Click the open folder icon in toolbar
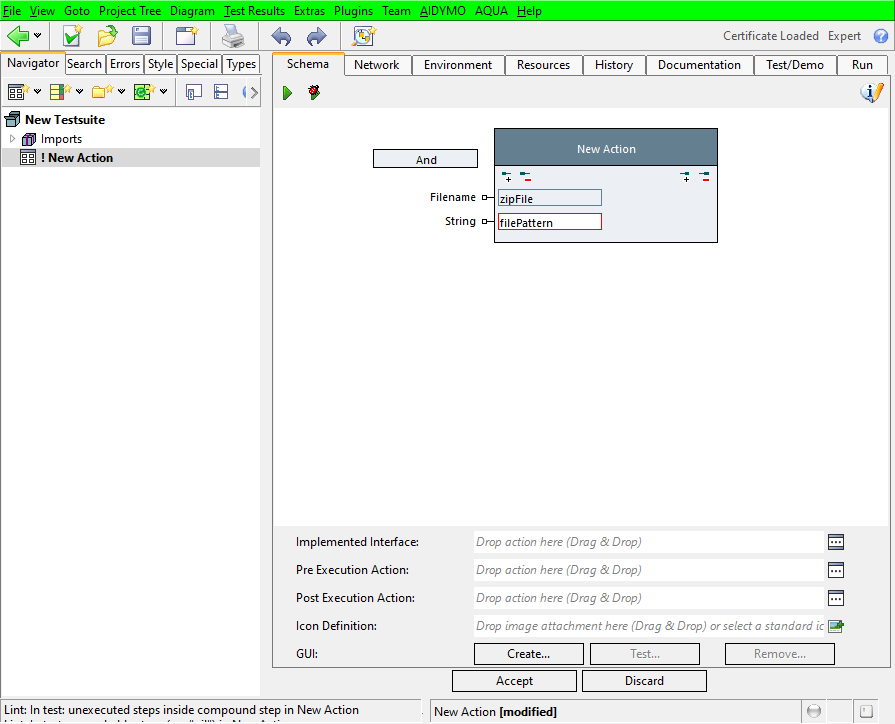 tap(107, 36)
